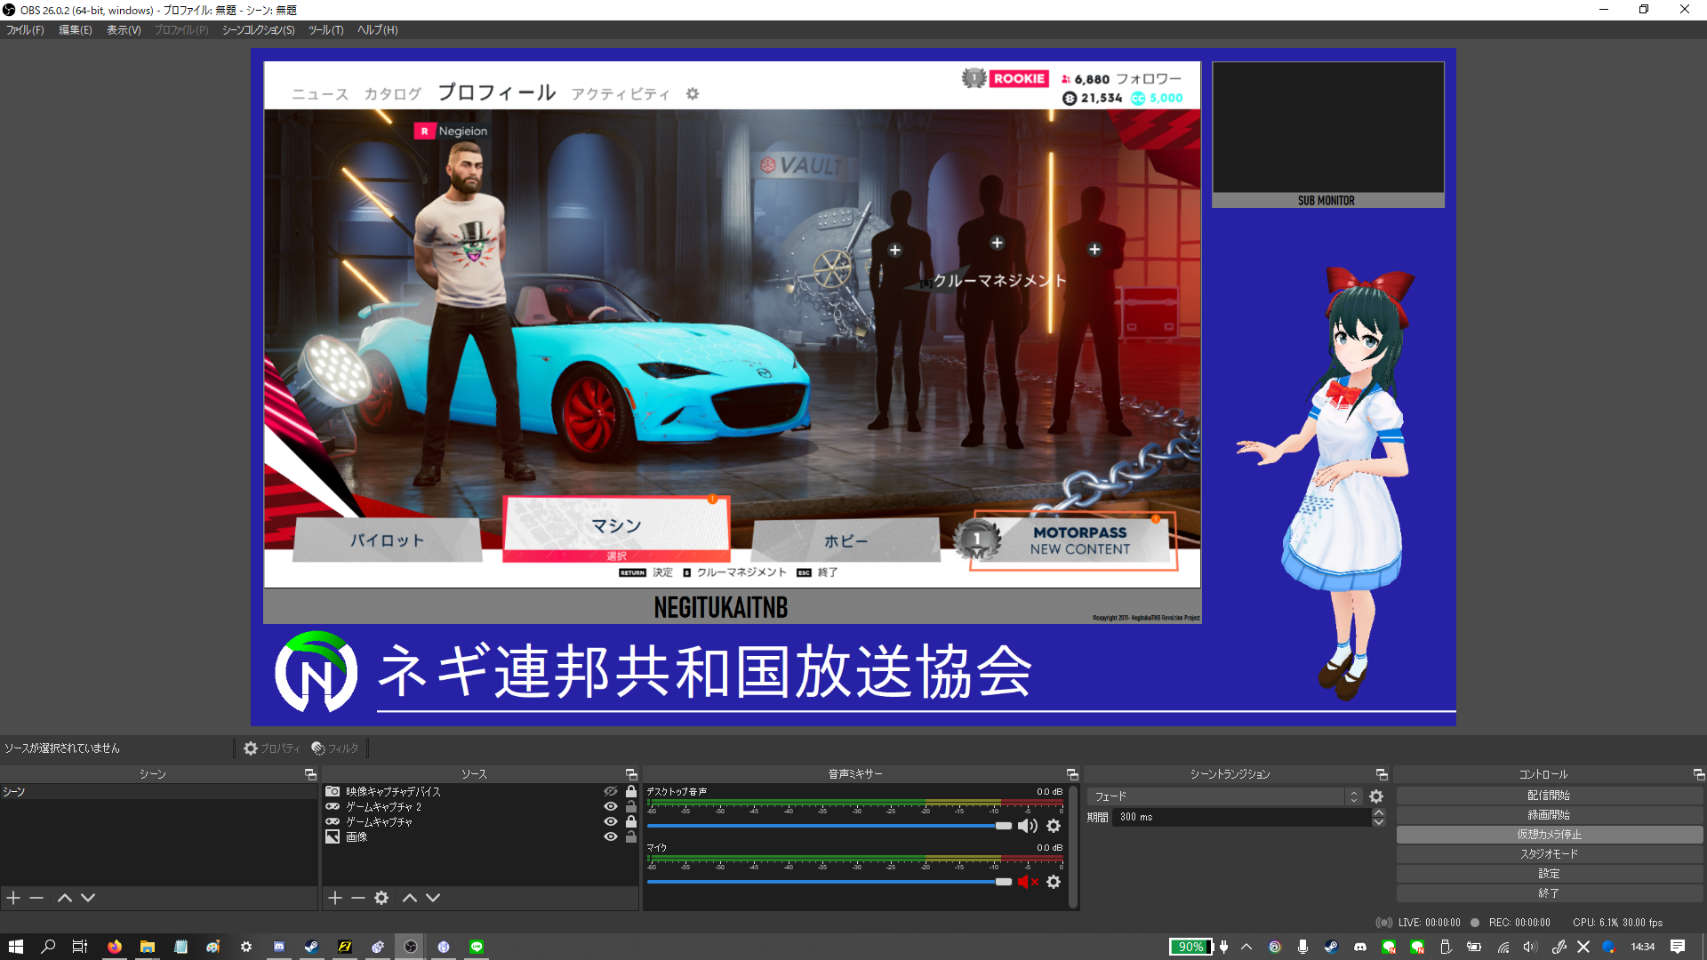Add a new source with plus icon

click(x=335, y=898)
